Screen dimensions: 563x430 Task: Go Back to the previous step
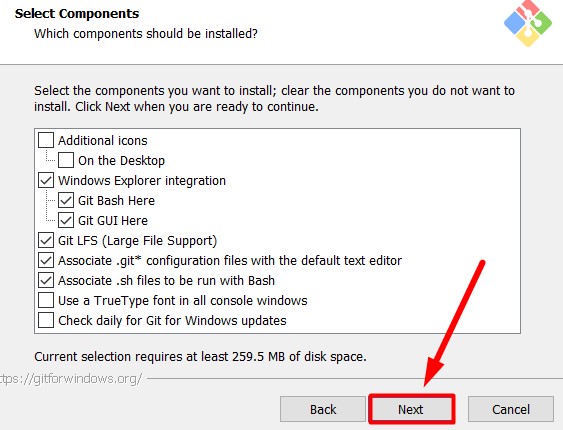323,409
